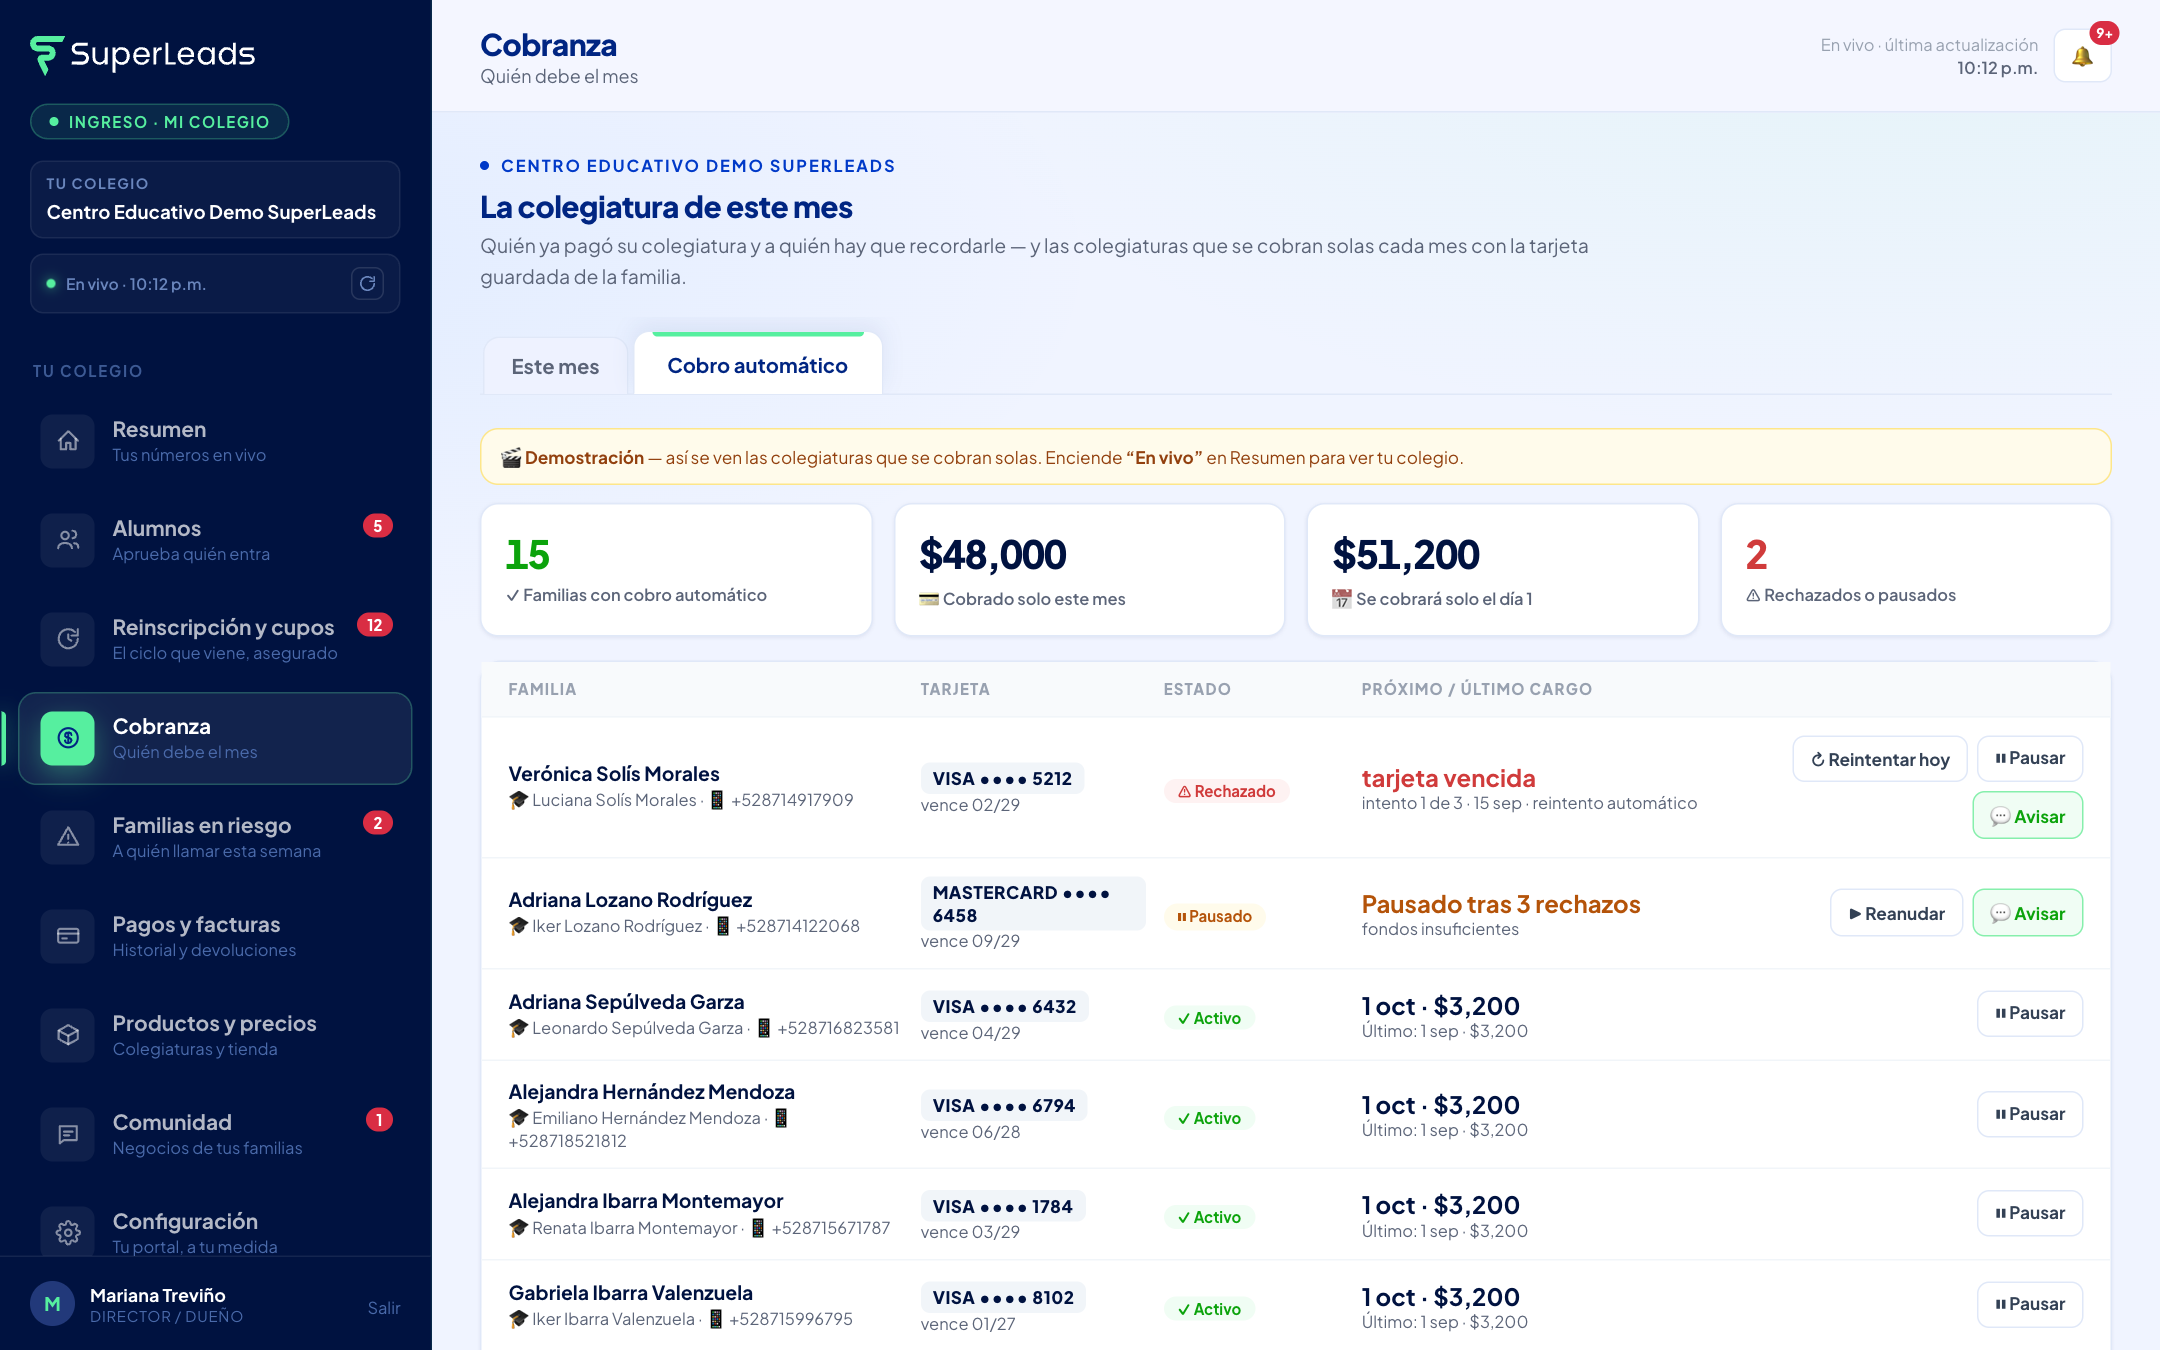Click the 2 Rechazados o pausados card
Image resolution: width=2160 pixels, height=1350 pixels.
pos(1916,570)
